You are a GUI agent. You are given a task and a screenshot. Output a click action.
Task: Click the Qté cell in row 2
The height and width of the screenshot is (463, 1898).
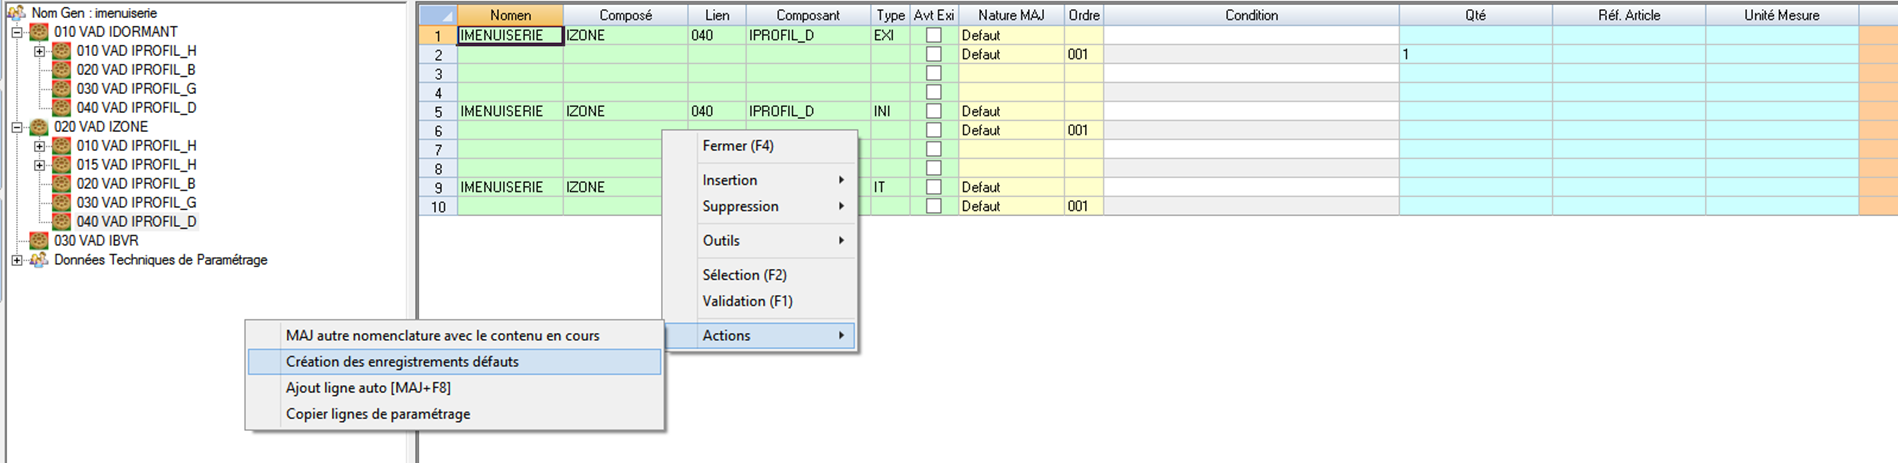tap(1475, 54)
